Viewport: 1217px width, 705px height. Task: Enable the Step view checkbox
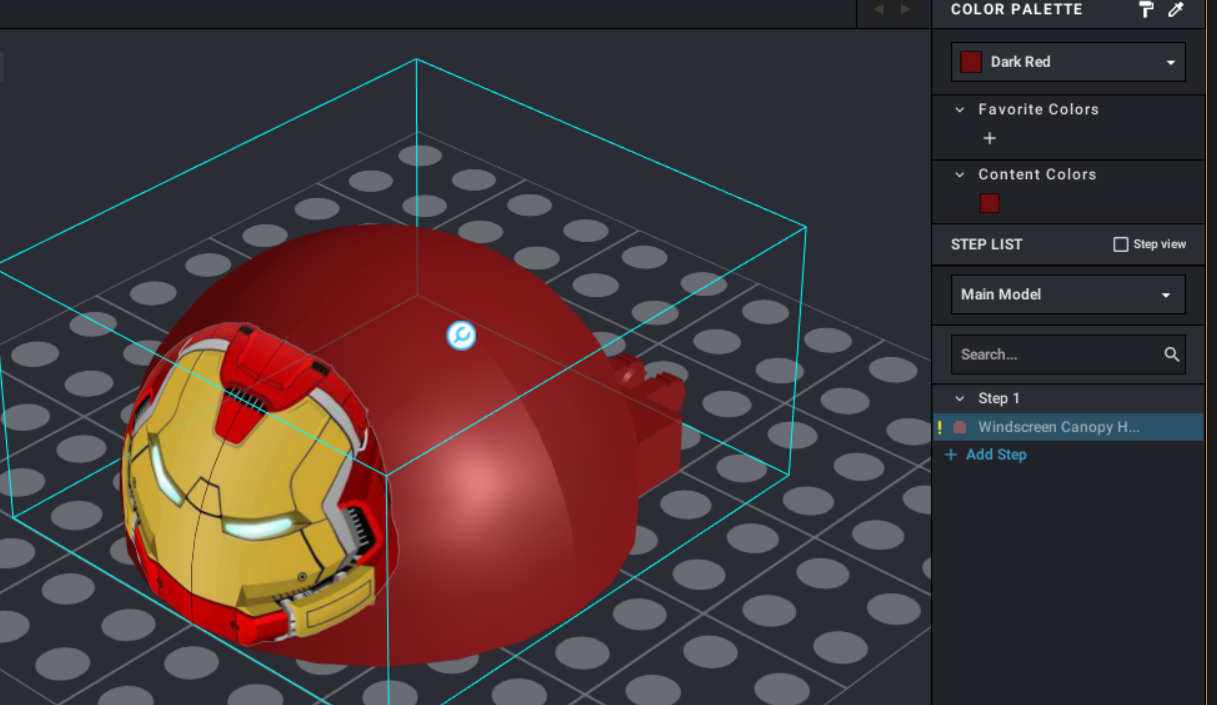(x=1121, y=244)
